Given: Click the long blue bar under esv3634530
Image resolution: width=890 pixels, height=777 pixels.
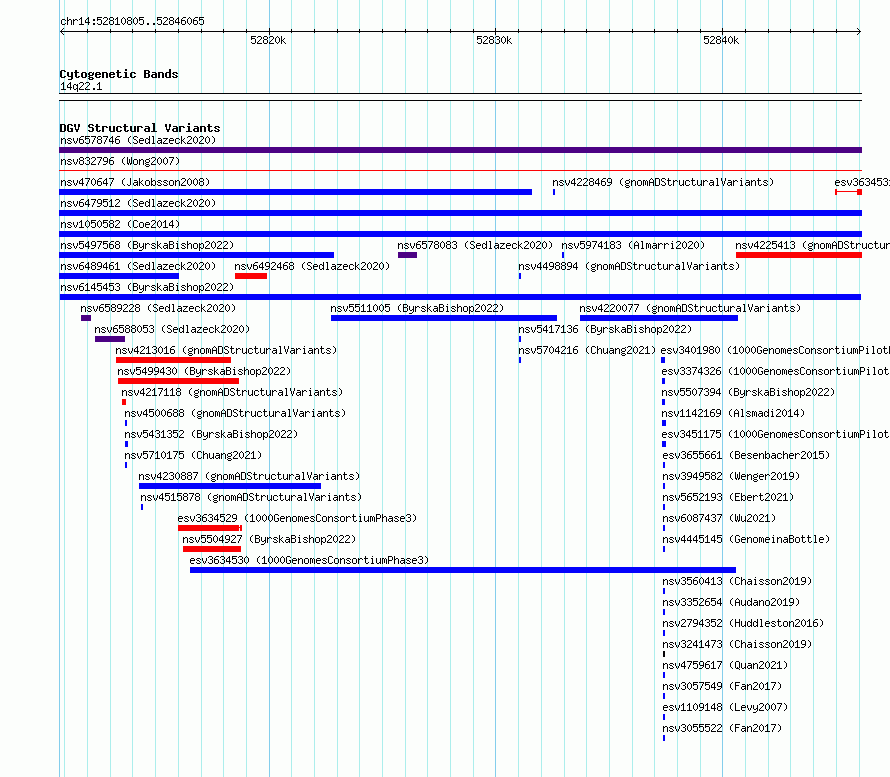Looking at the screenshot, I should click(463, 570).
